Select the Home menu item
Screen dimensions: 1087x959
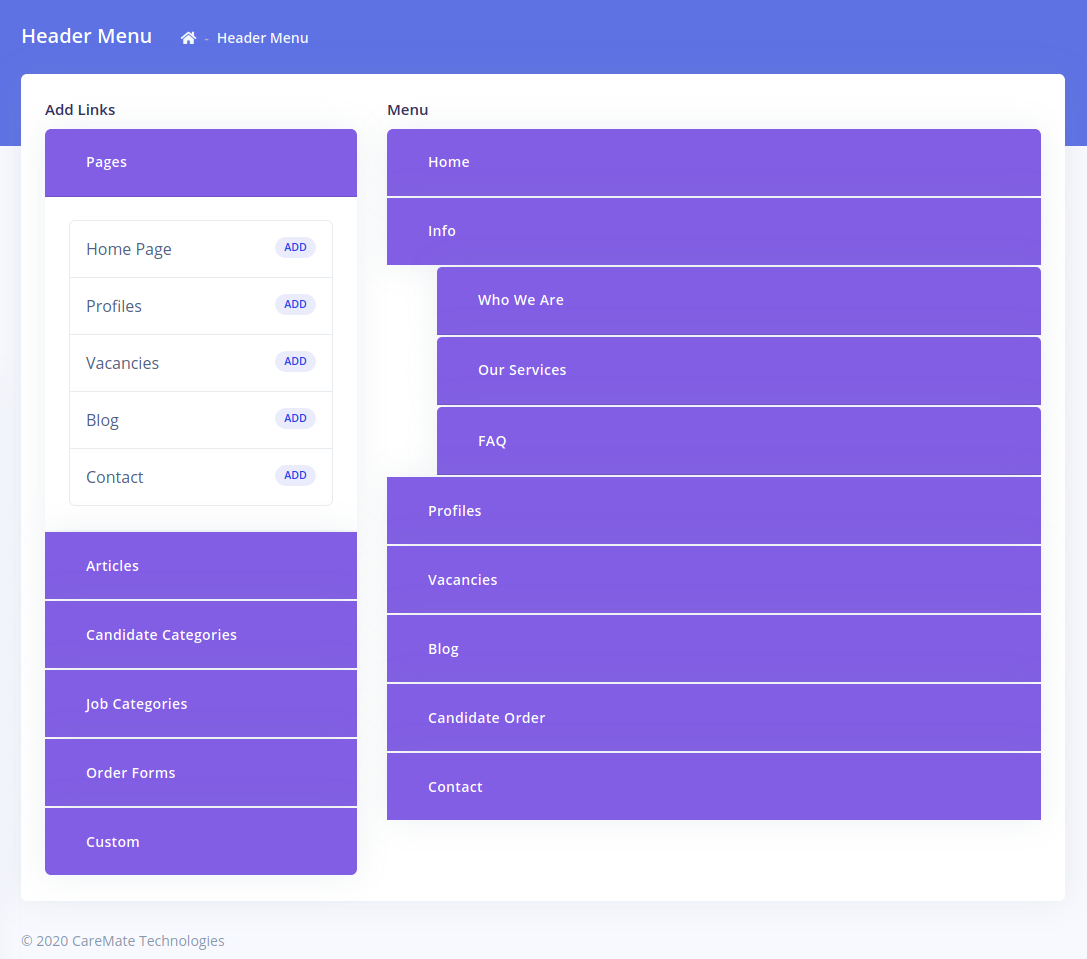[x=713, y=162]
